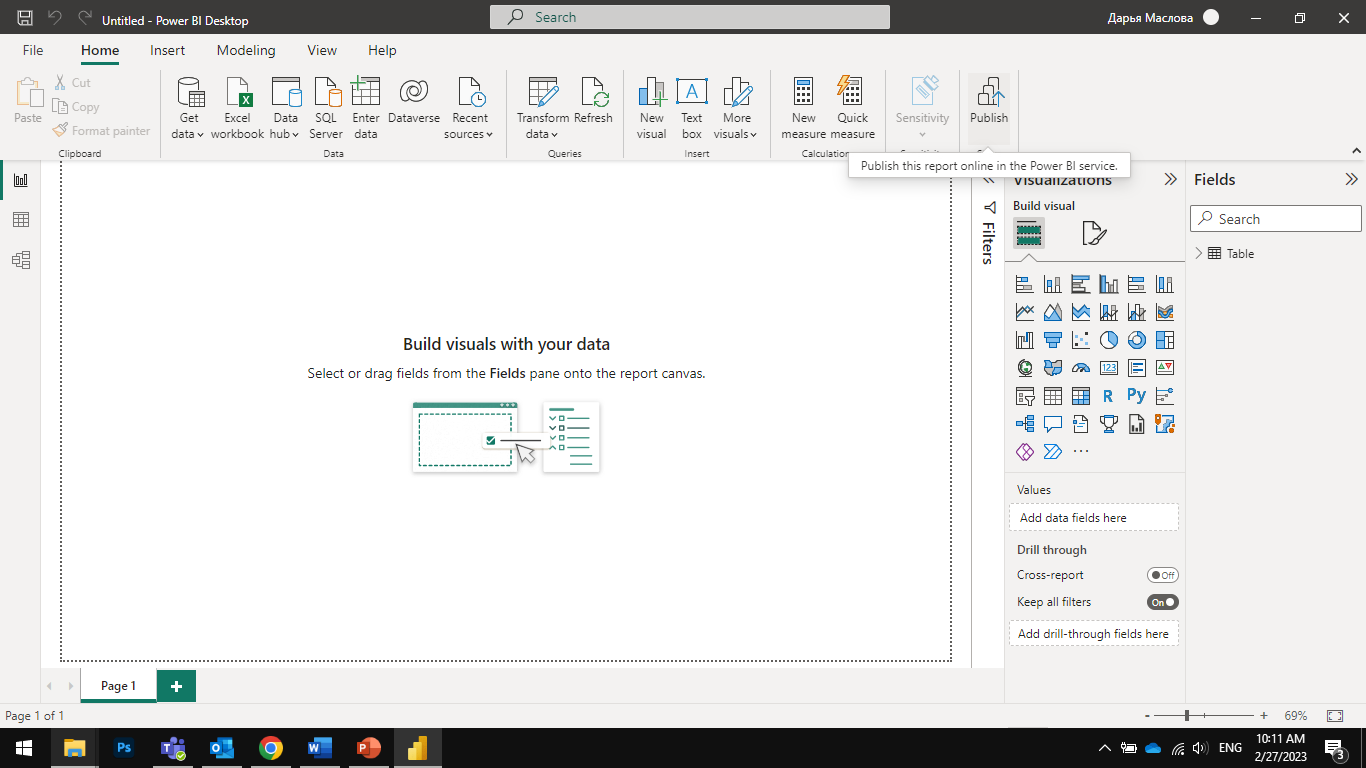
Task: Add the Slicer visual
Action: [1024, 396]
